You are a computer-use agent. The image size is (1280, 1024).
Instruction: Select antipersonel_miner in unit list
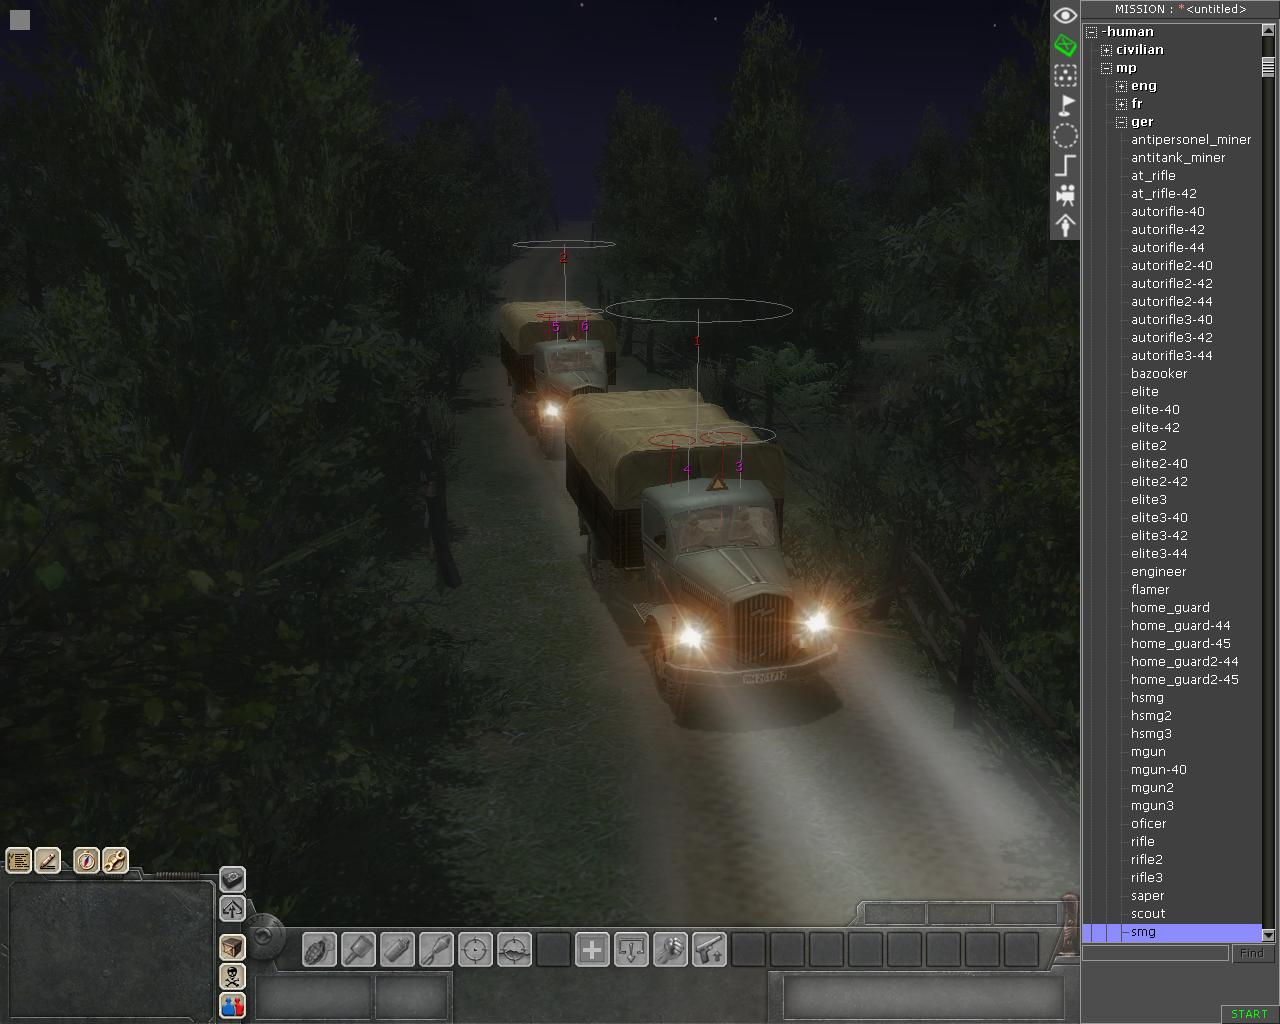click(1191, 140)
